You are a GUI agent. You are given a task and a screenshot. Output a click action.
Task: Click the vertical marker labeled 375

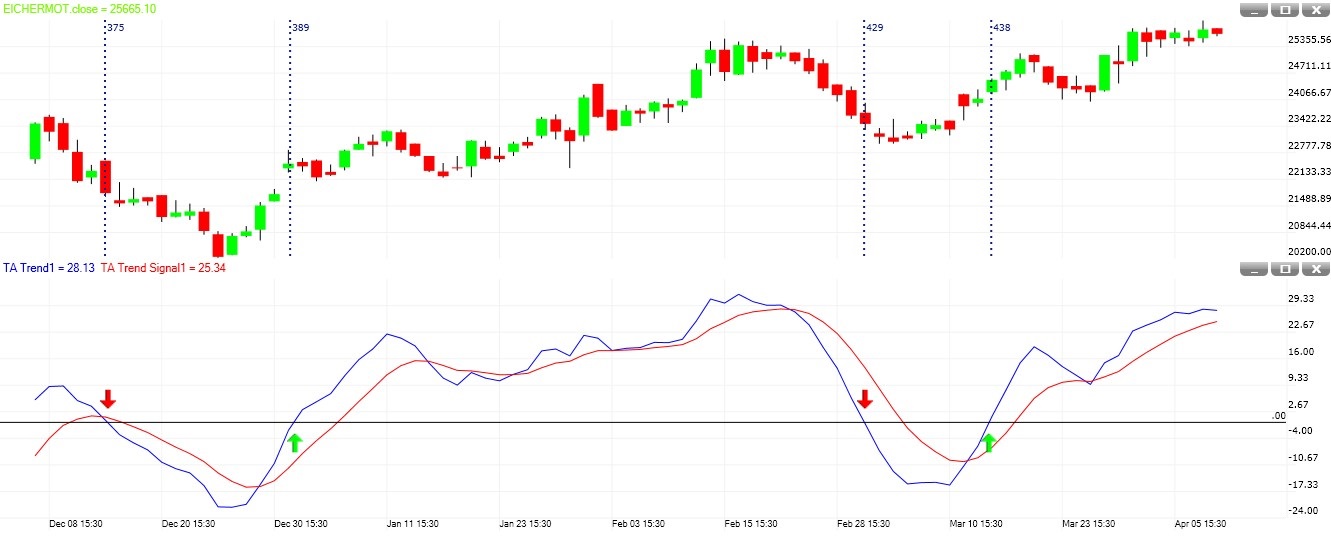pyautogui.click(x=105, y=140)
